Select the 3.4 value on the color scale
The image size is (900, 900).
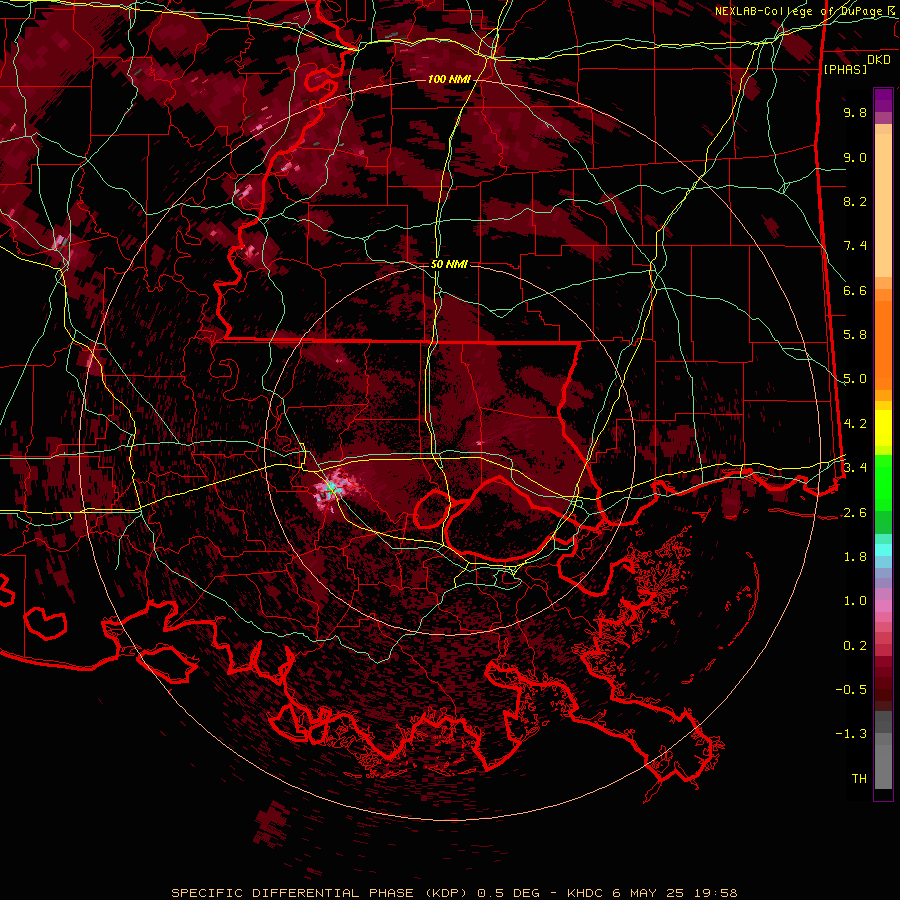tap(855, 468)
